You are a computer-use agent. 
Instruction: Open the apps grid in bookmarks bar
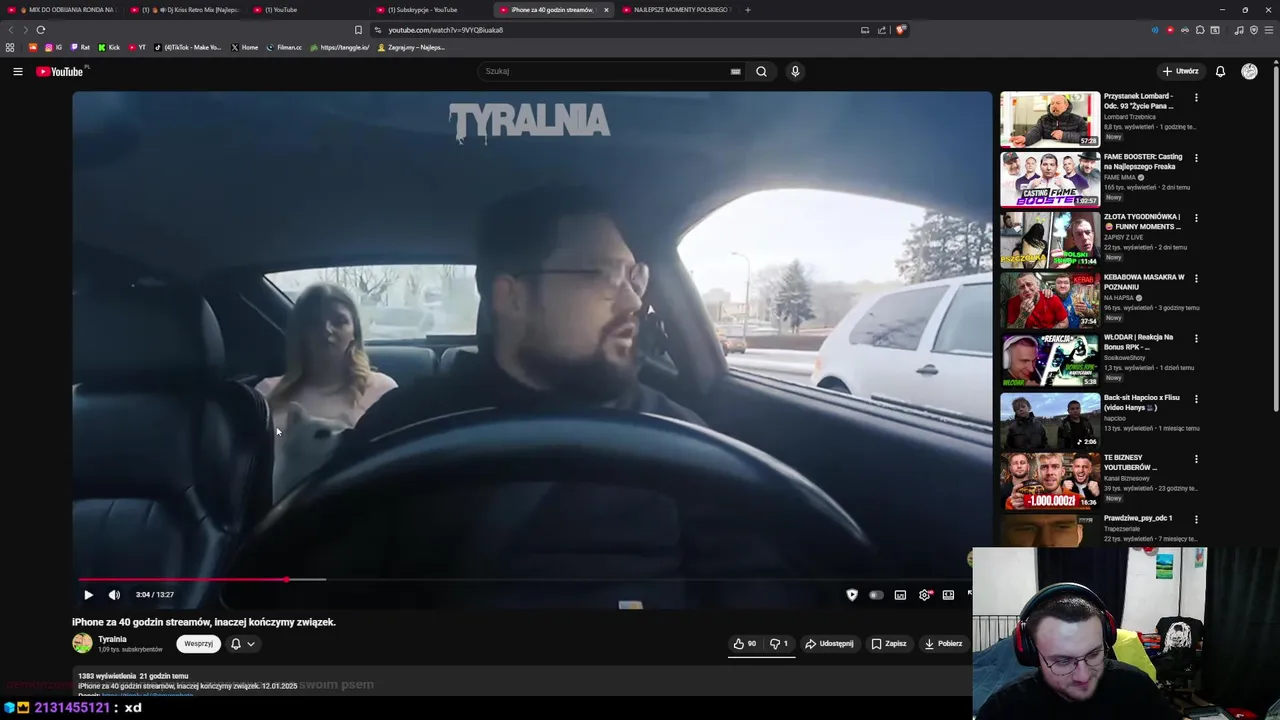tap(10, 47)
